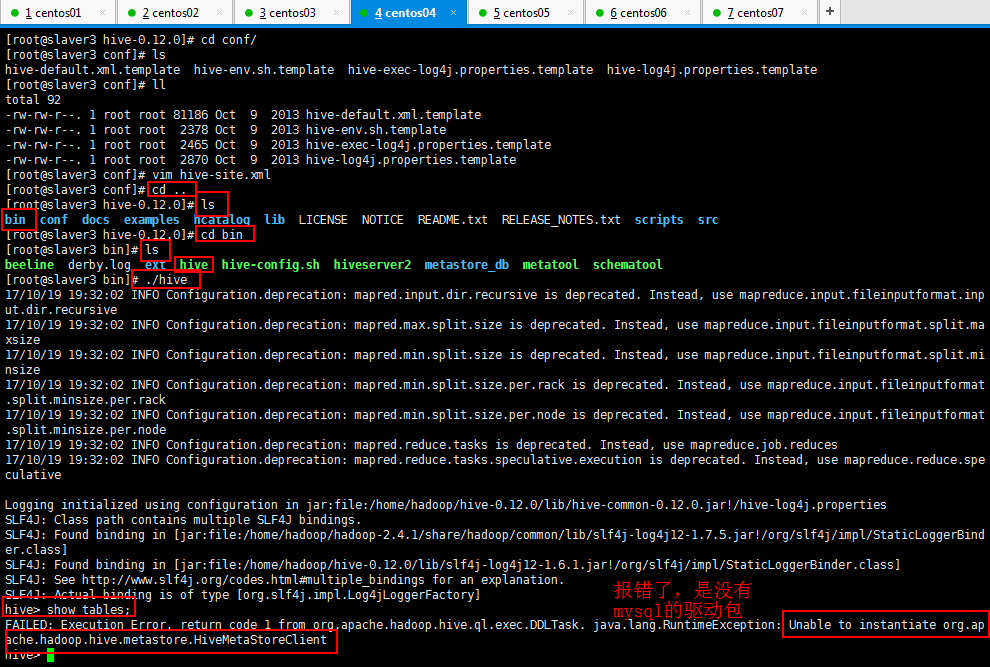The height and width of the screenshot is (667, 990).
Task: Click the 'total 92' line
Action: coord(33,99)
